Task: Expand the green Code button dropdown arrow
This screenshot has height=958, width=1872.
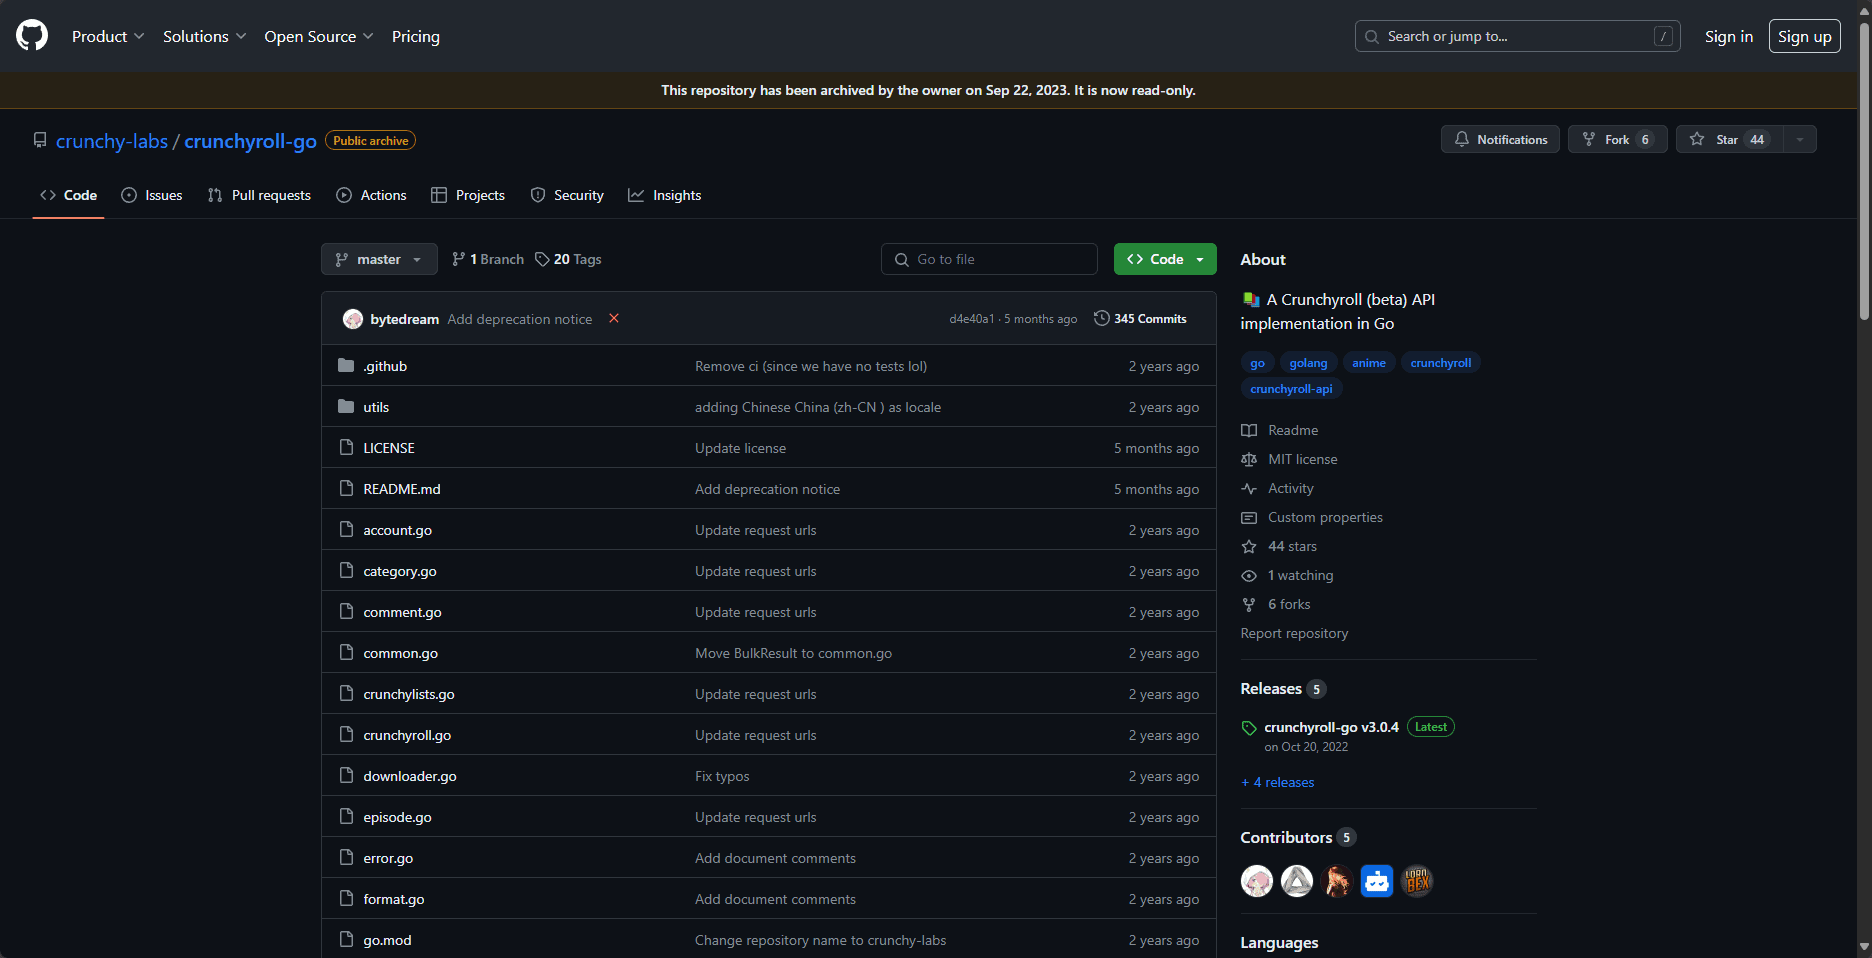Action: click(1197, 258)
